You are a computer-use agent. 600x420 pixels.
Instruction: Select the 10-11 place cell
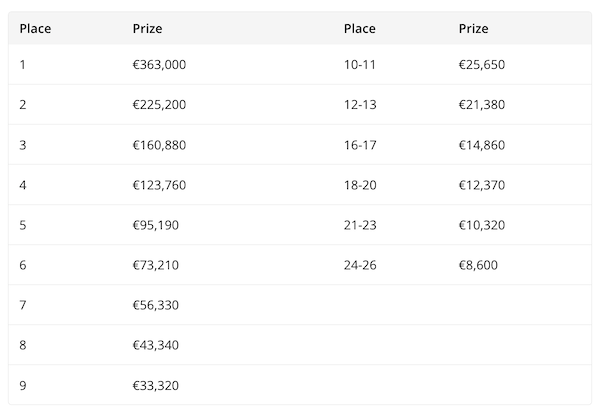(360, 65)
